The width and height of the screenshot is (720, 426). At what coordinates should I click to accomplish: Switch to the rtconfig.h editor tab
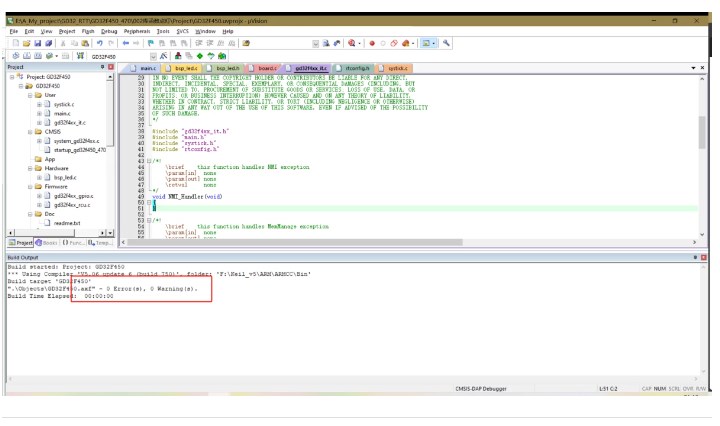click(x=357, y=68)
